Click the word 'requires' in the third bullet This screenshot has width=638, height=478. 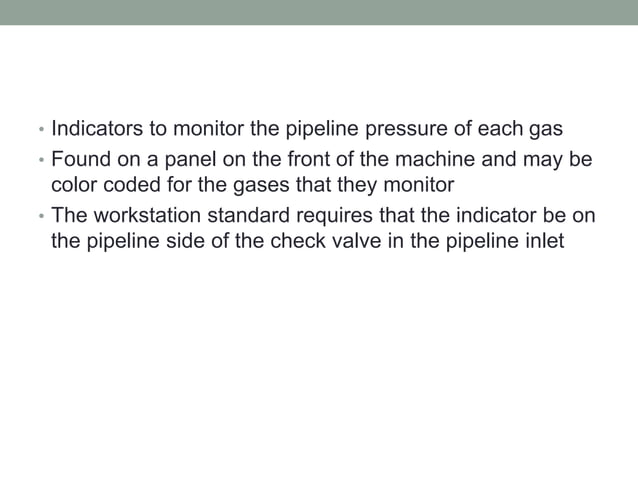pyautogui.click(x=334, y=216)
